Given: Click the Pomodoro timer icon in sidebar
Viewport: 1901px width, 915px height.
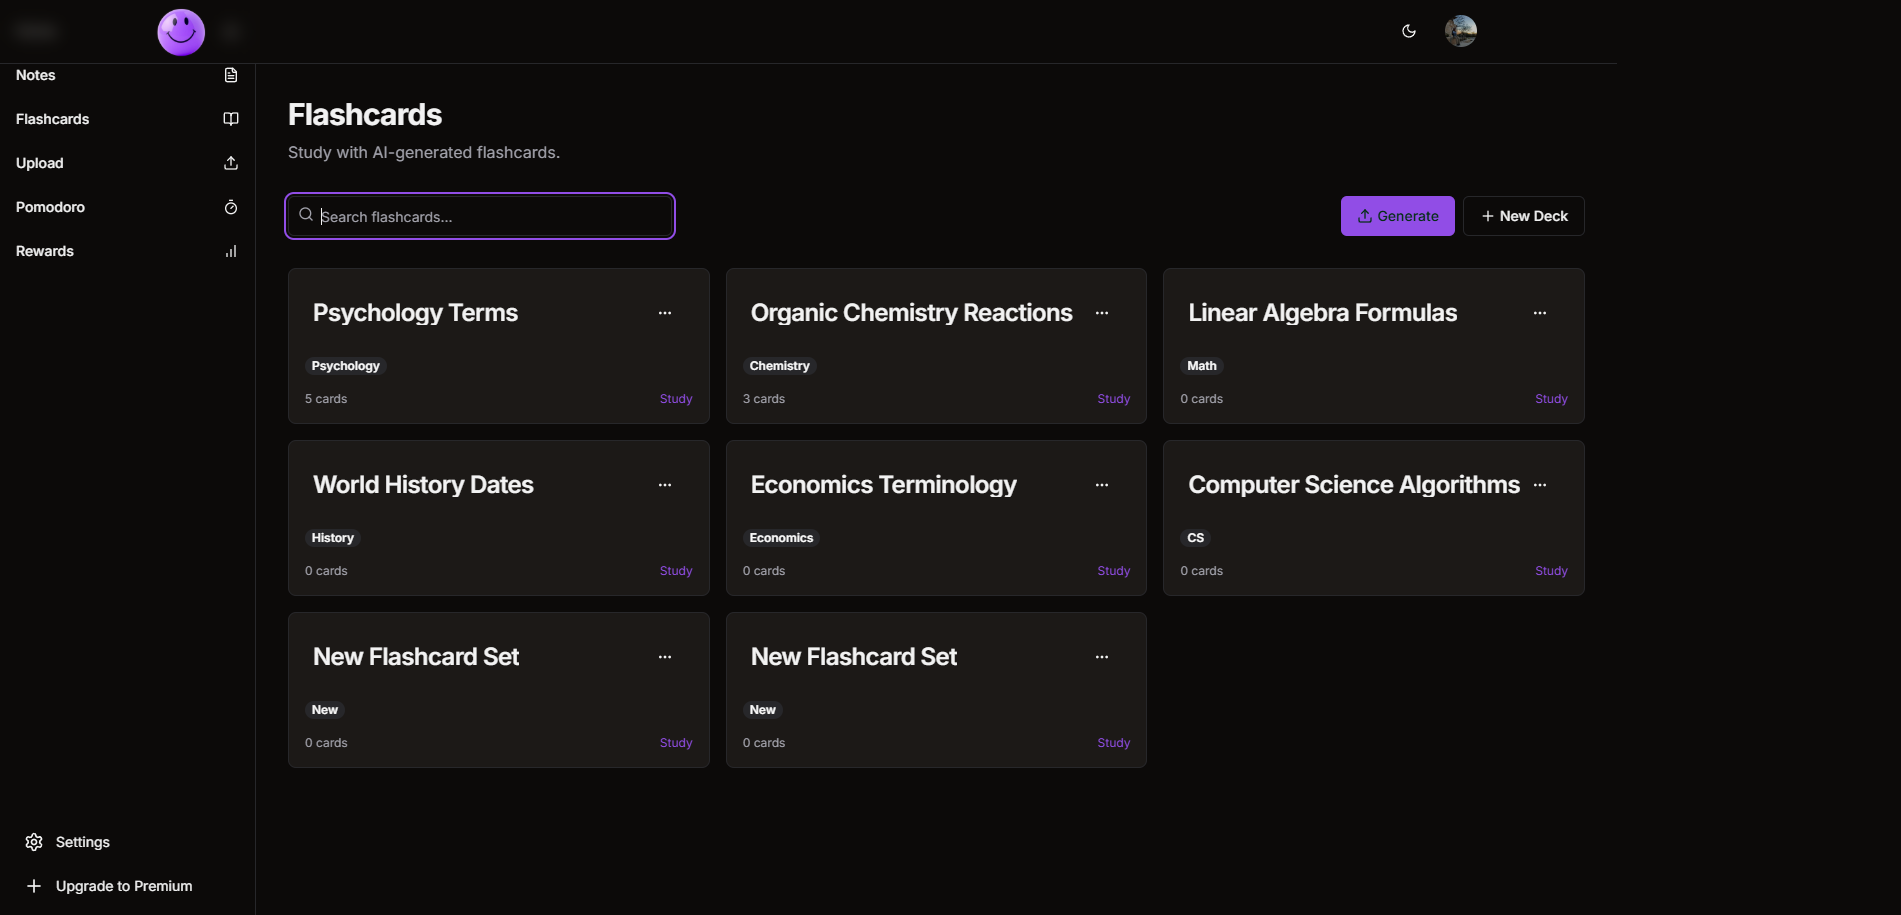Looking at the screenshot, I should [x=231, y=207].
